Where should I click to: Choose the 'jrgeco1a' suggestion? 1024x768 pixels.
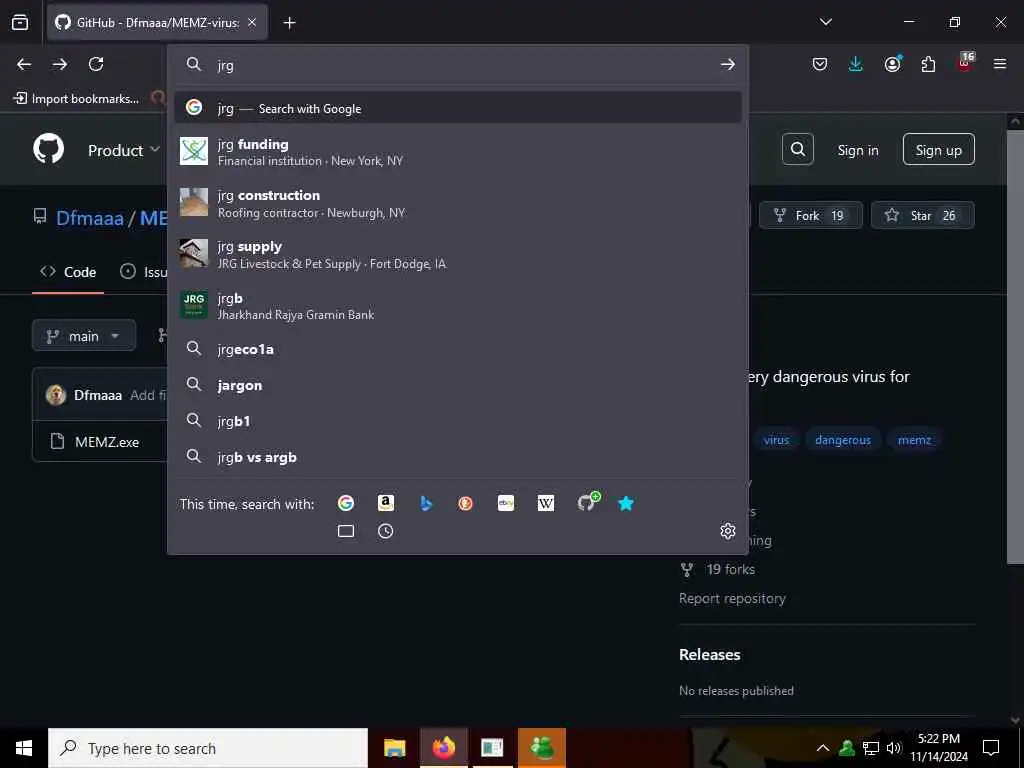pos(457,349)
